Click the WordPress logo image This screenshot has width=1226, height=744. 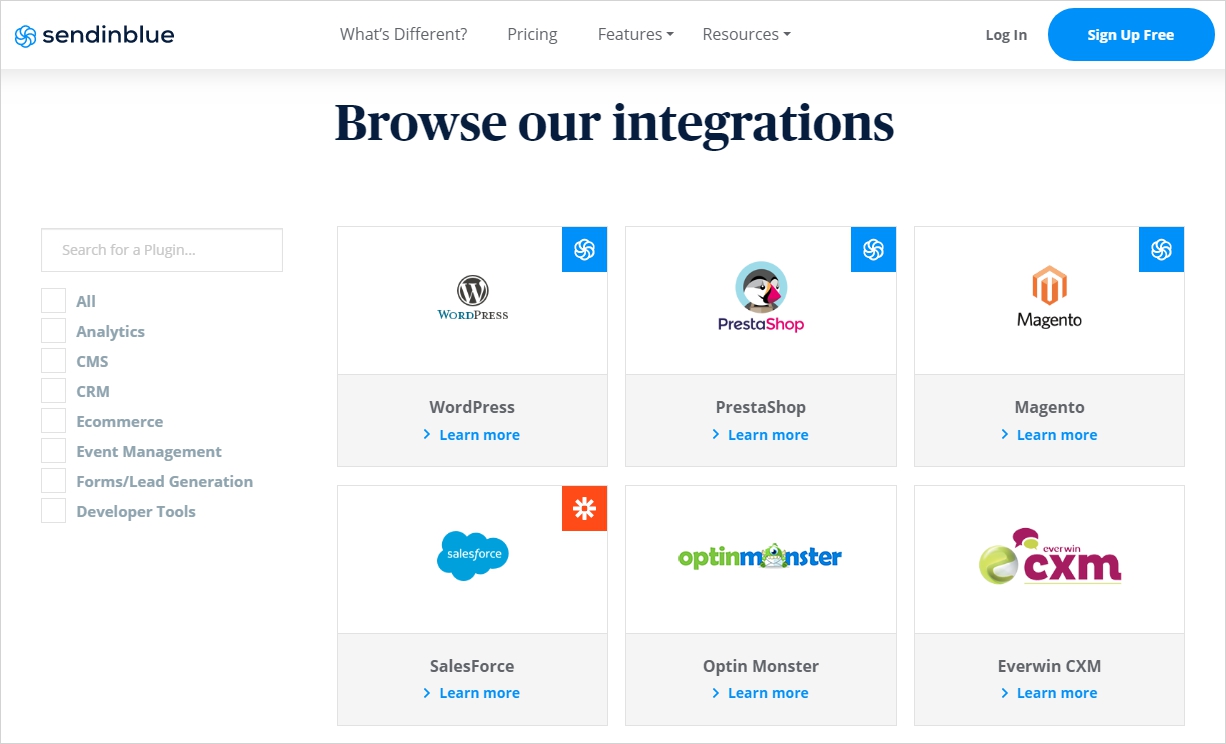(x=472, y=298)
